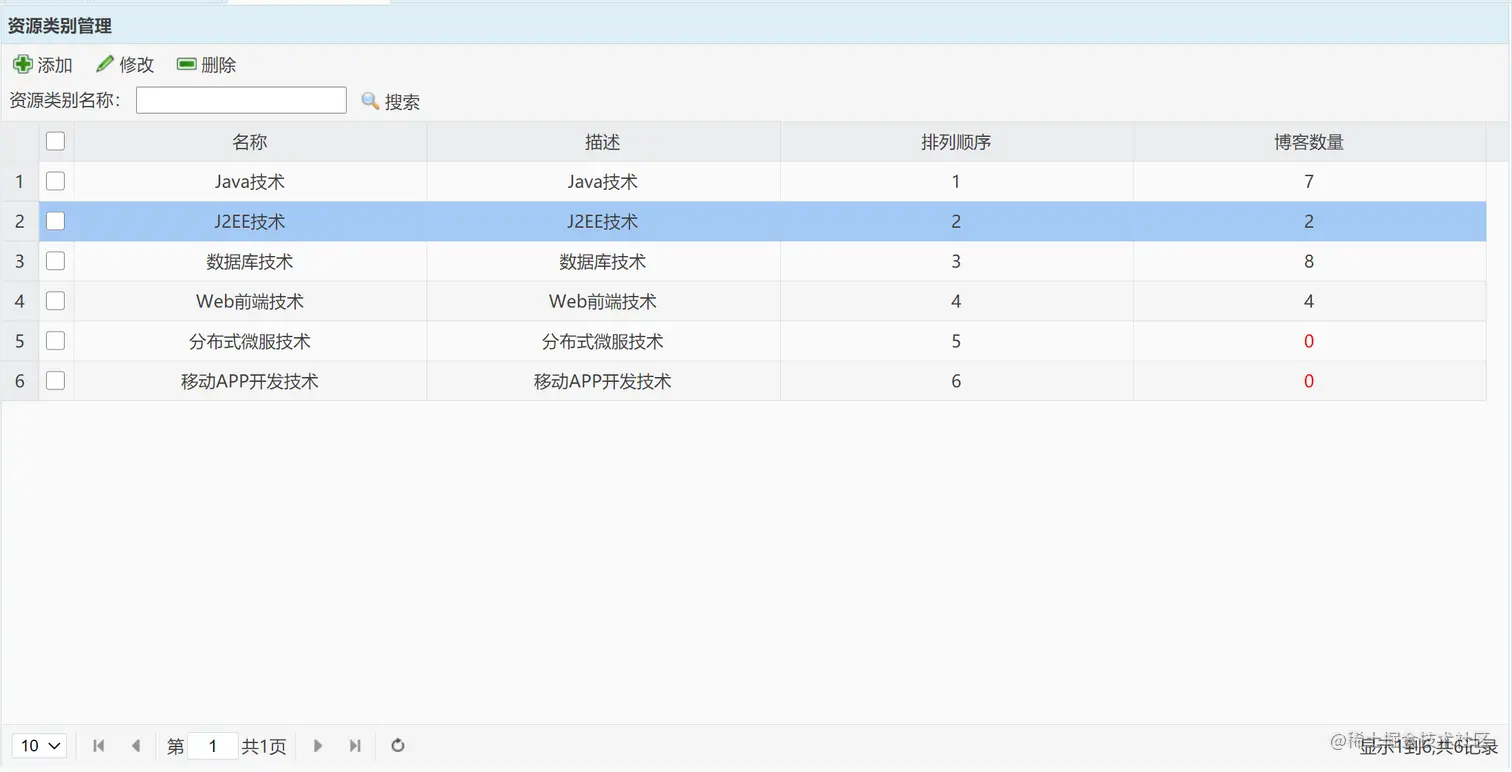
Task: Select the Web前端技术 name cell
Action: click(250, 302)
